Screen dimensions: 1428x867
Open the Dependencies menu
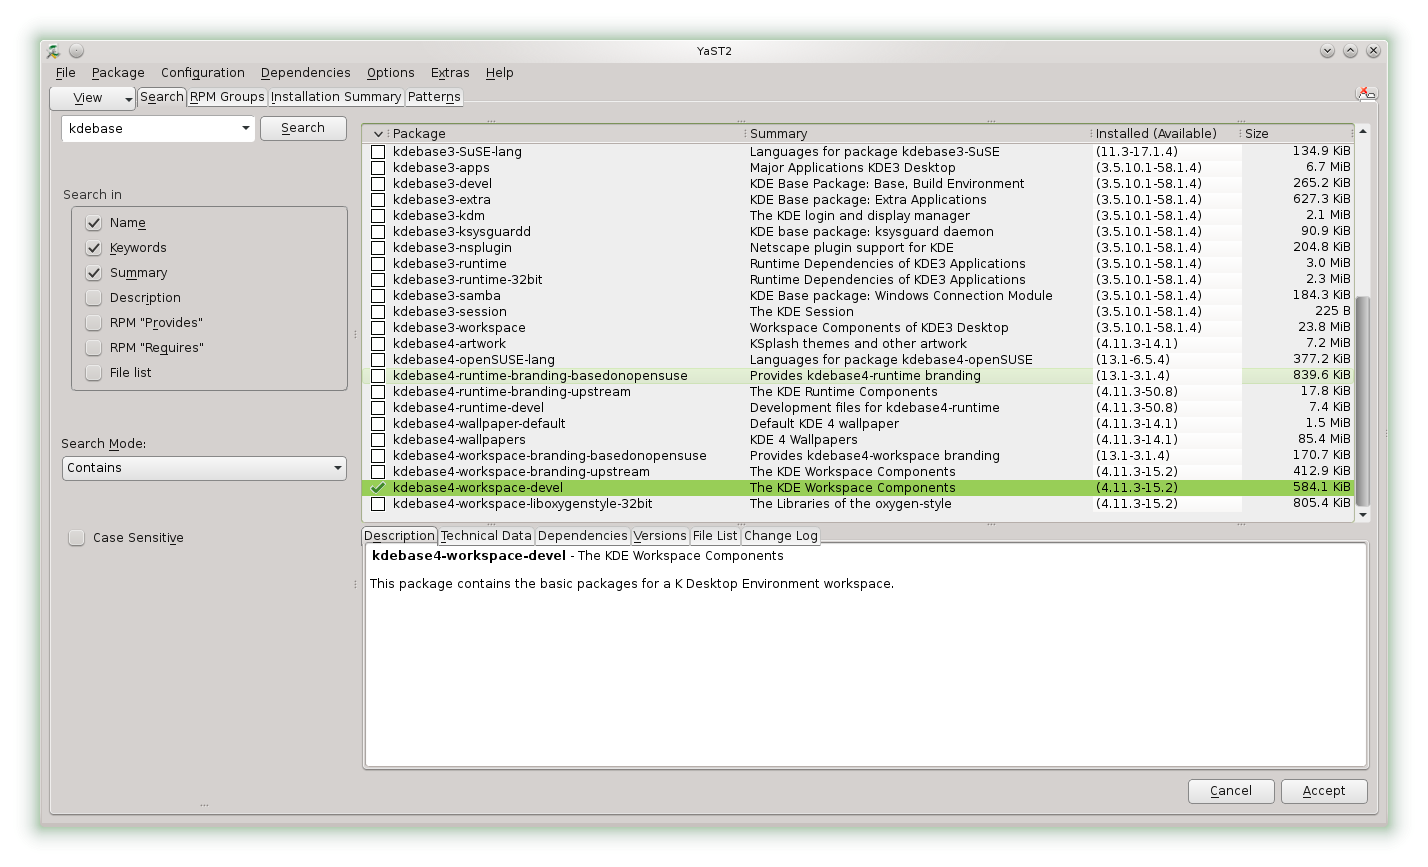[x=306, y=73]
